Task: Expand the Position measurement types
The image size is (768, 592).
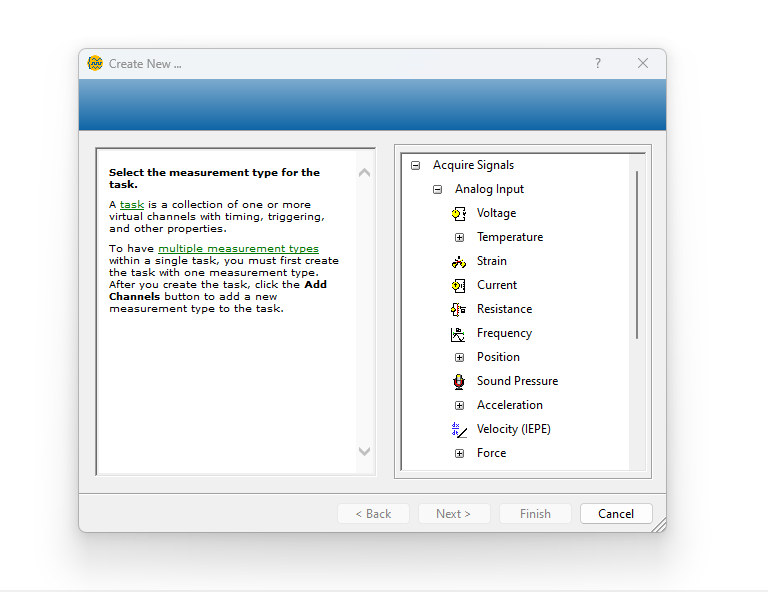Action: tap(459, 357)
